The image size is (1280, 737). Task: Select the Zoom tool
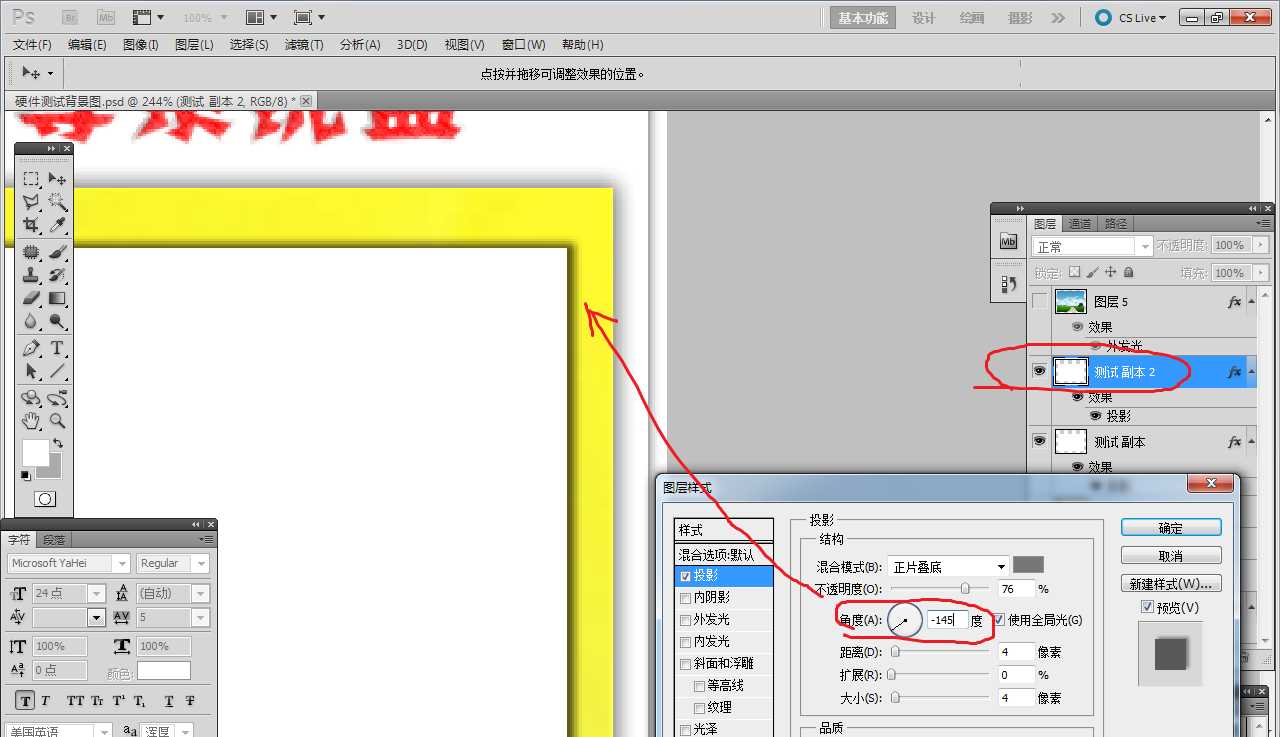[58, 421]
